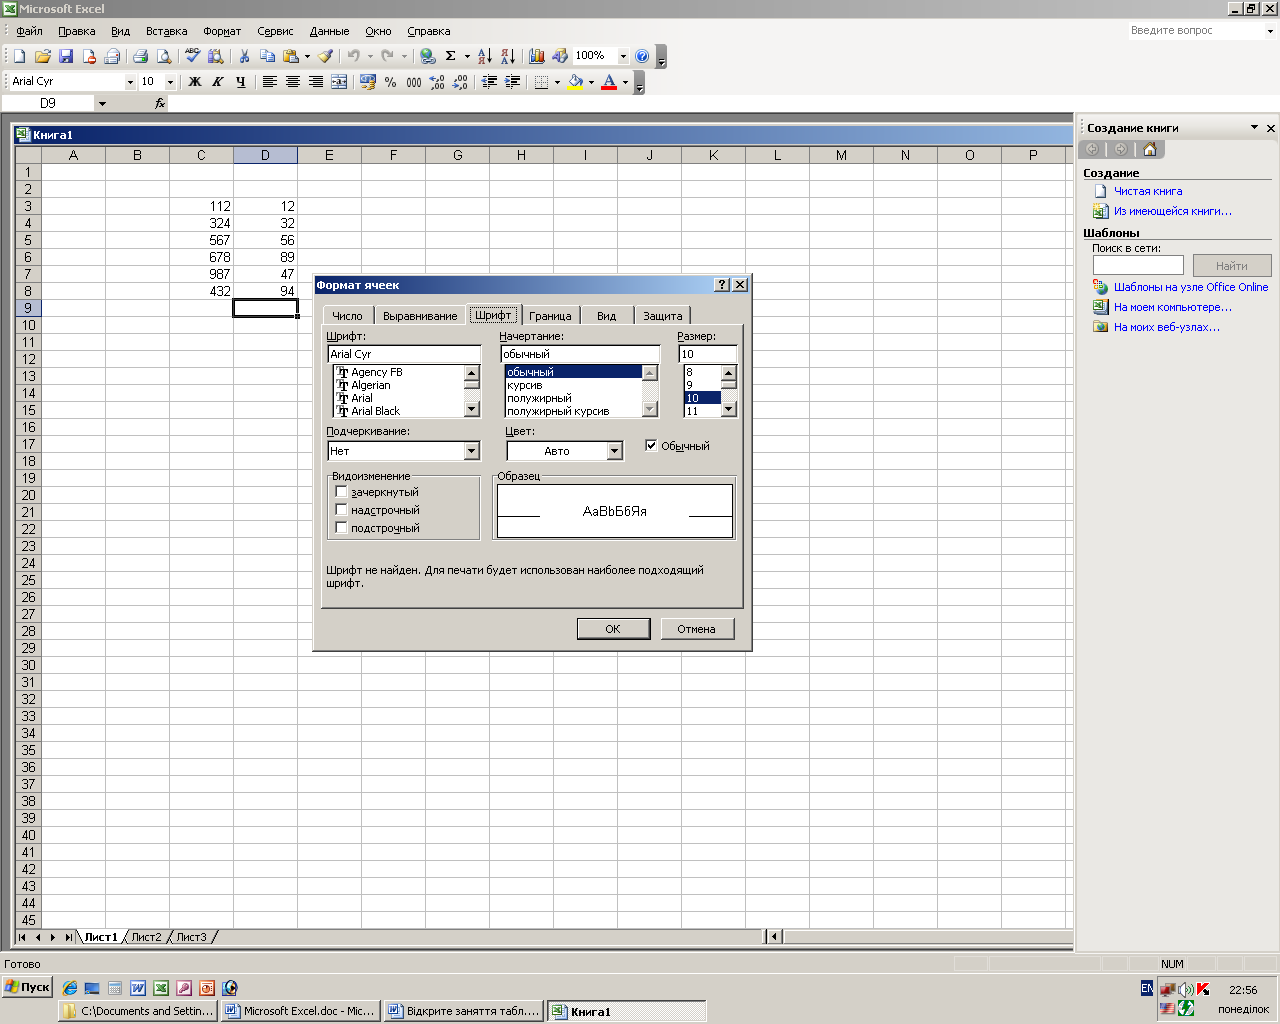Click the AutoSum sigma icon
This screenshot has width=1280, height=1024.
[450, 56]
